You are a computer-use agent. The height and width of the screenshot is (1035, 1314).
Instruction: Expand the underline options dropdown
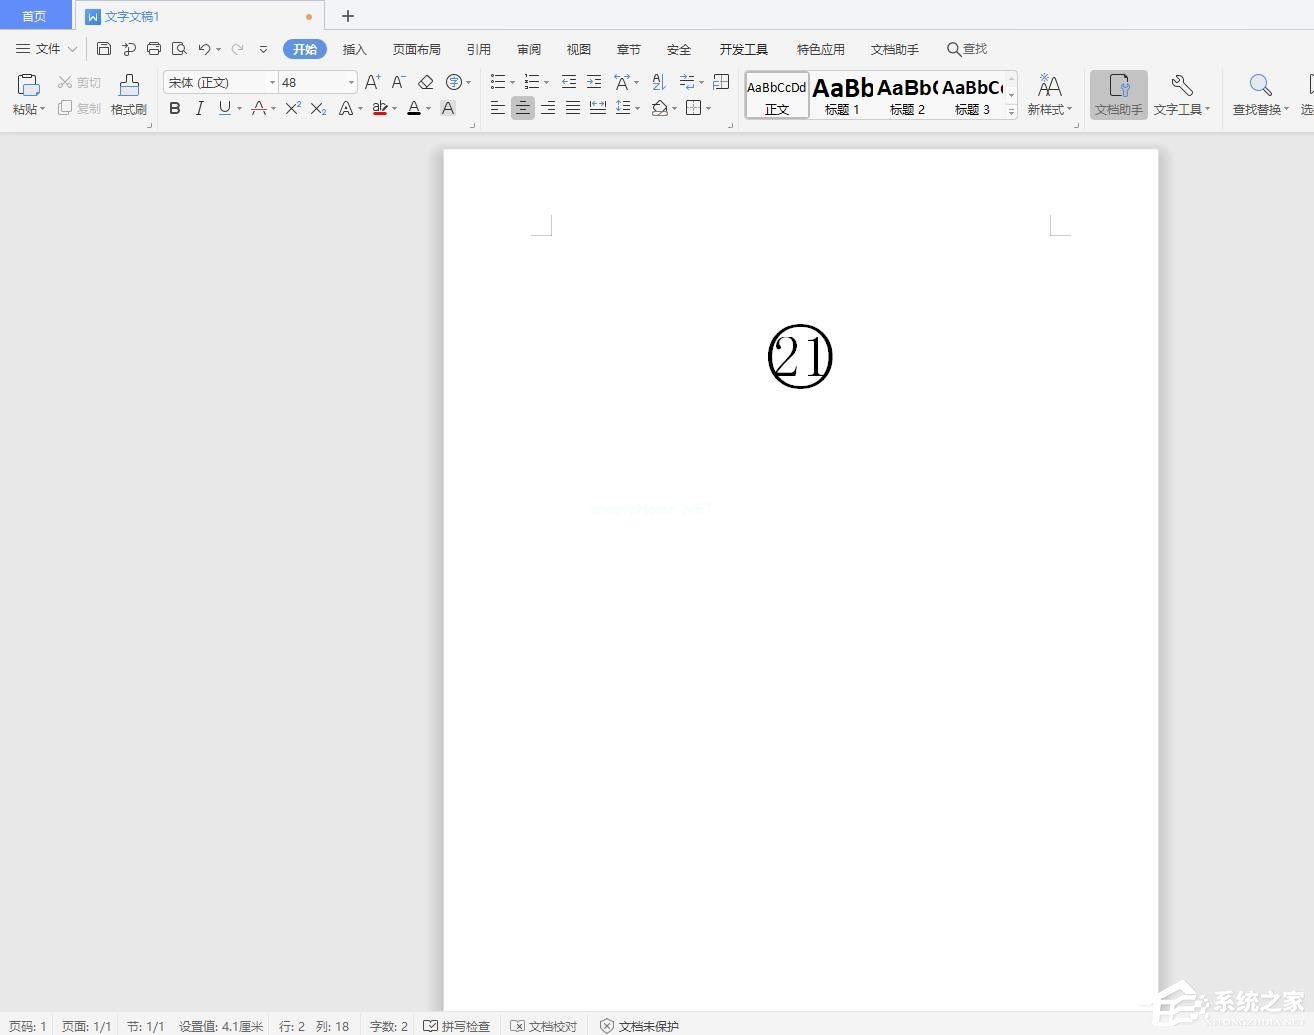click(x=237, y=108)
